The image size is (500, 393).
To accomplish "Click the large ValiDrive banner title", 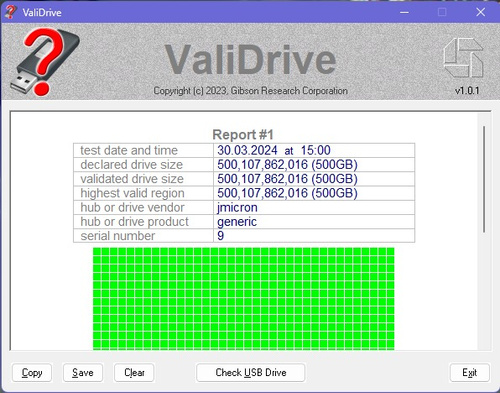I will click(250, 60).
